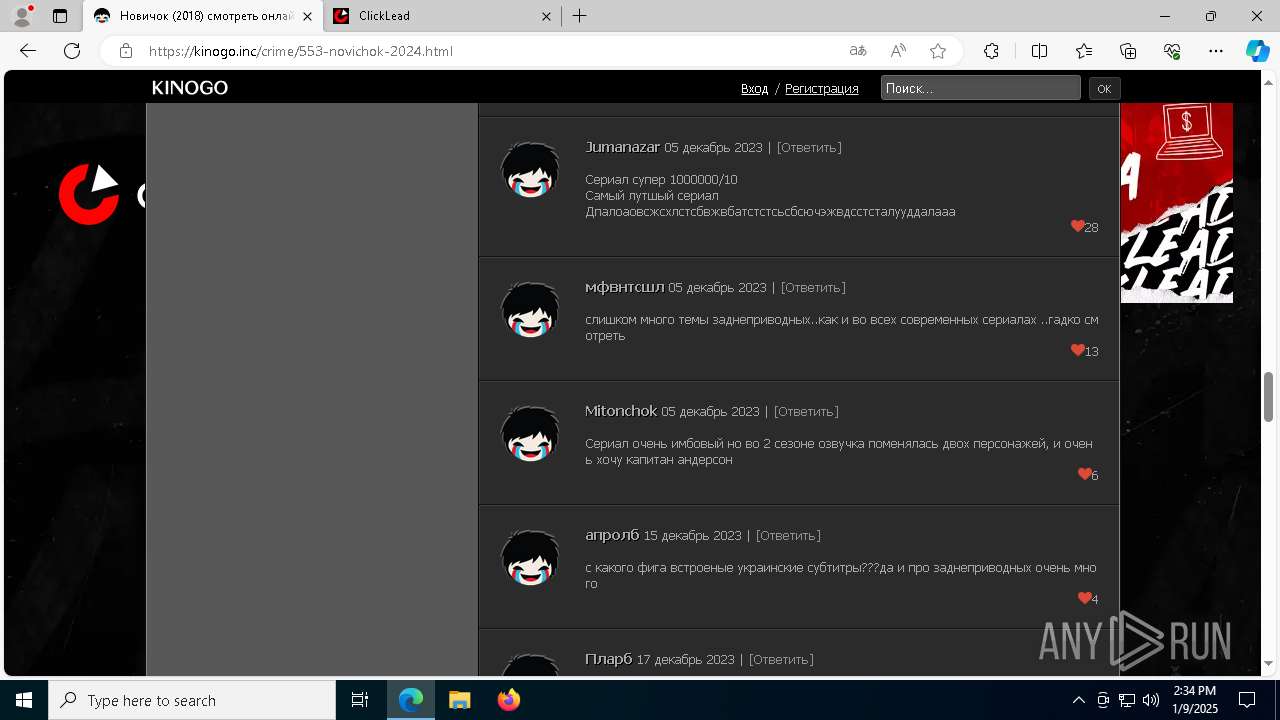Reply to Пларб's comment

click(x=781, y=659)
